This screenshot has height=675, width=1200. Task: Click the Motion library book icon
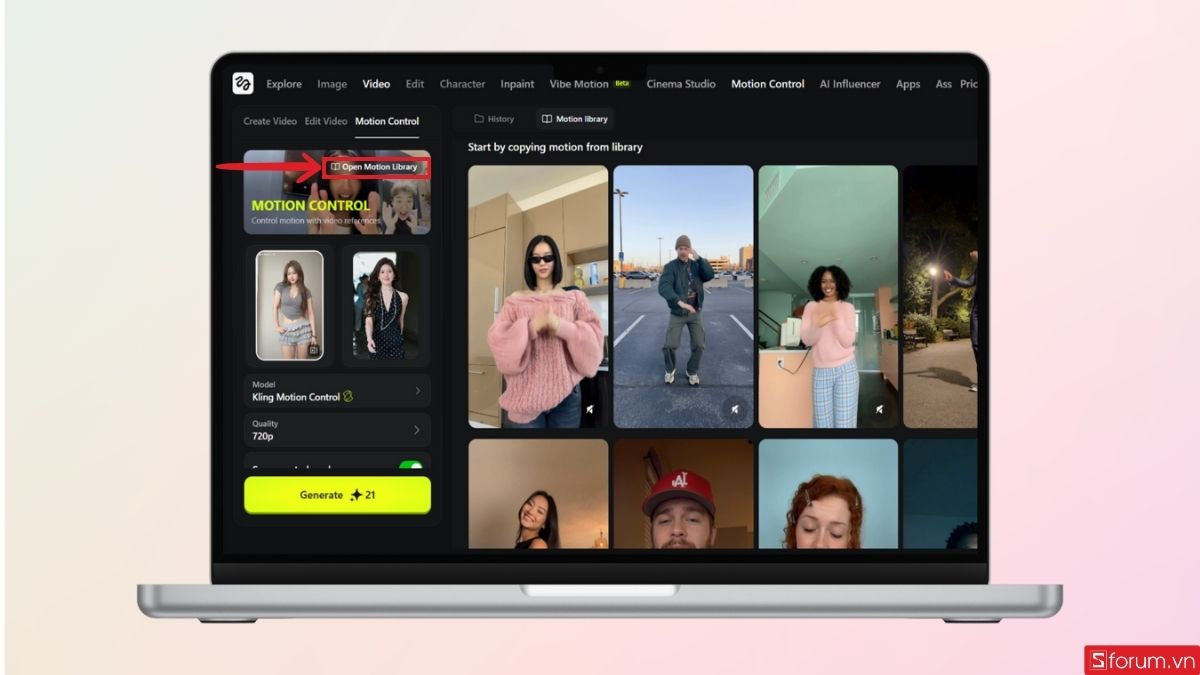[x=547, y=119]
